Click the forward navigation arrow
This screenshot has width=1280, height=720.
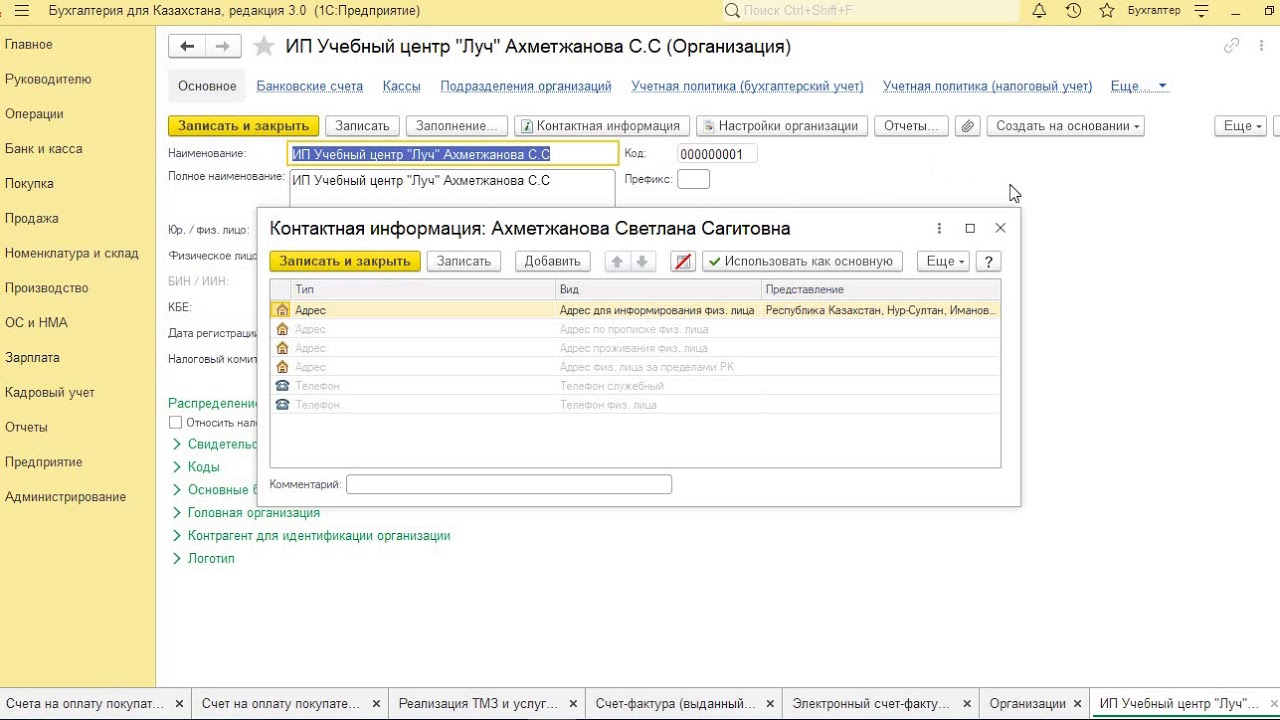[x=222, y=46]
